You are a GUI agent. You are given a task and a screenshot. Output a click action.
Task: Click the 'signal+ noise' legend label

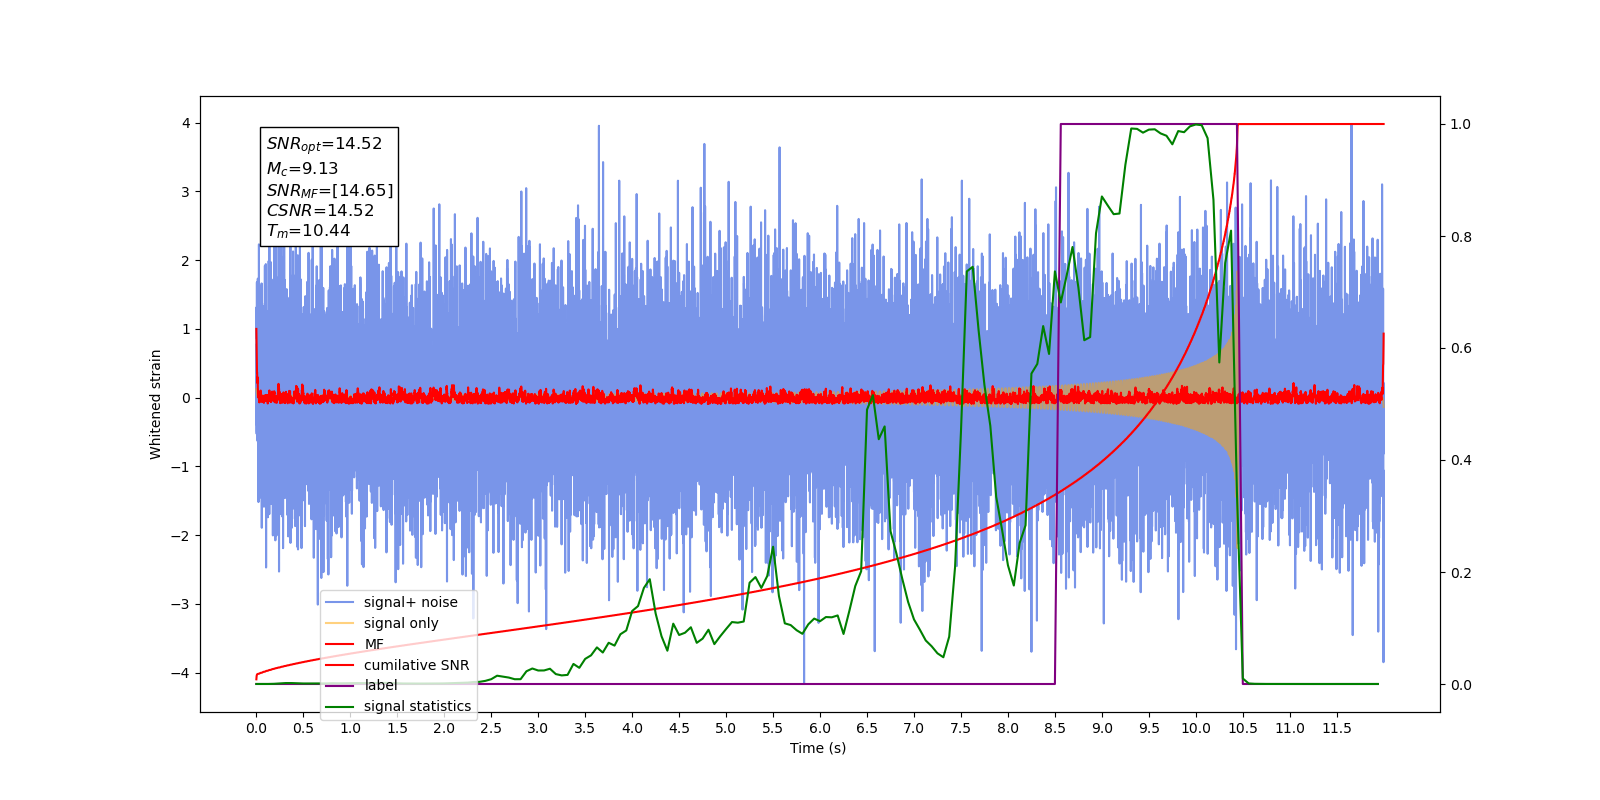pos(410,602)
